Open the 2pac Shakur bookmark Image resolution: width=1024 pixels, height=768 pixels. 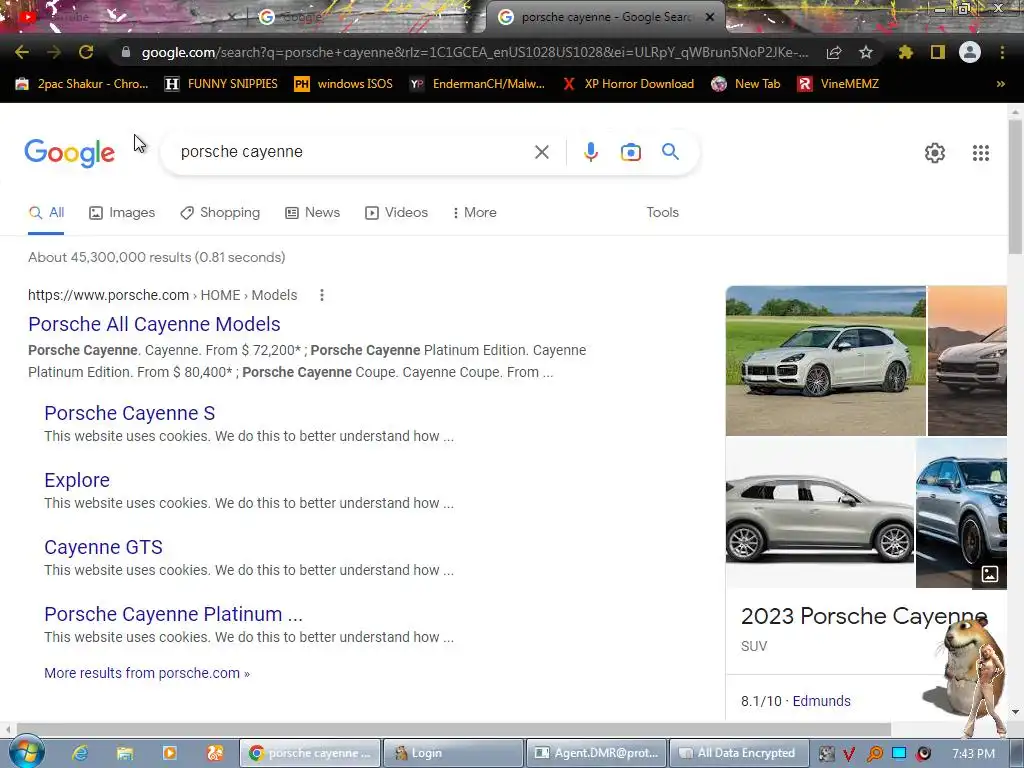pyautogui.click(x=82, y=84)
